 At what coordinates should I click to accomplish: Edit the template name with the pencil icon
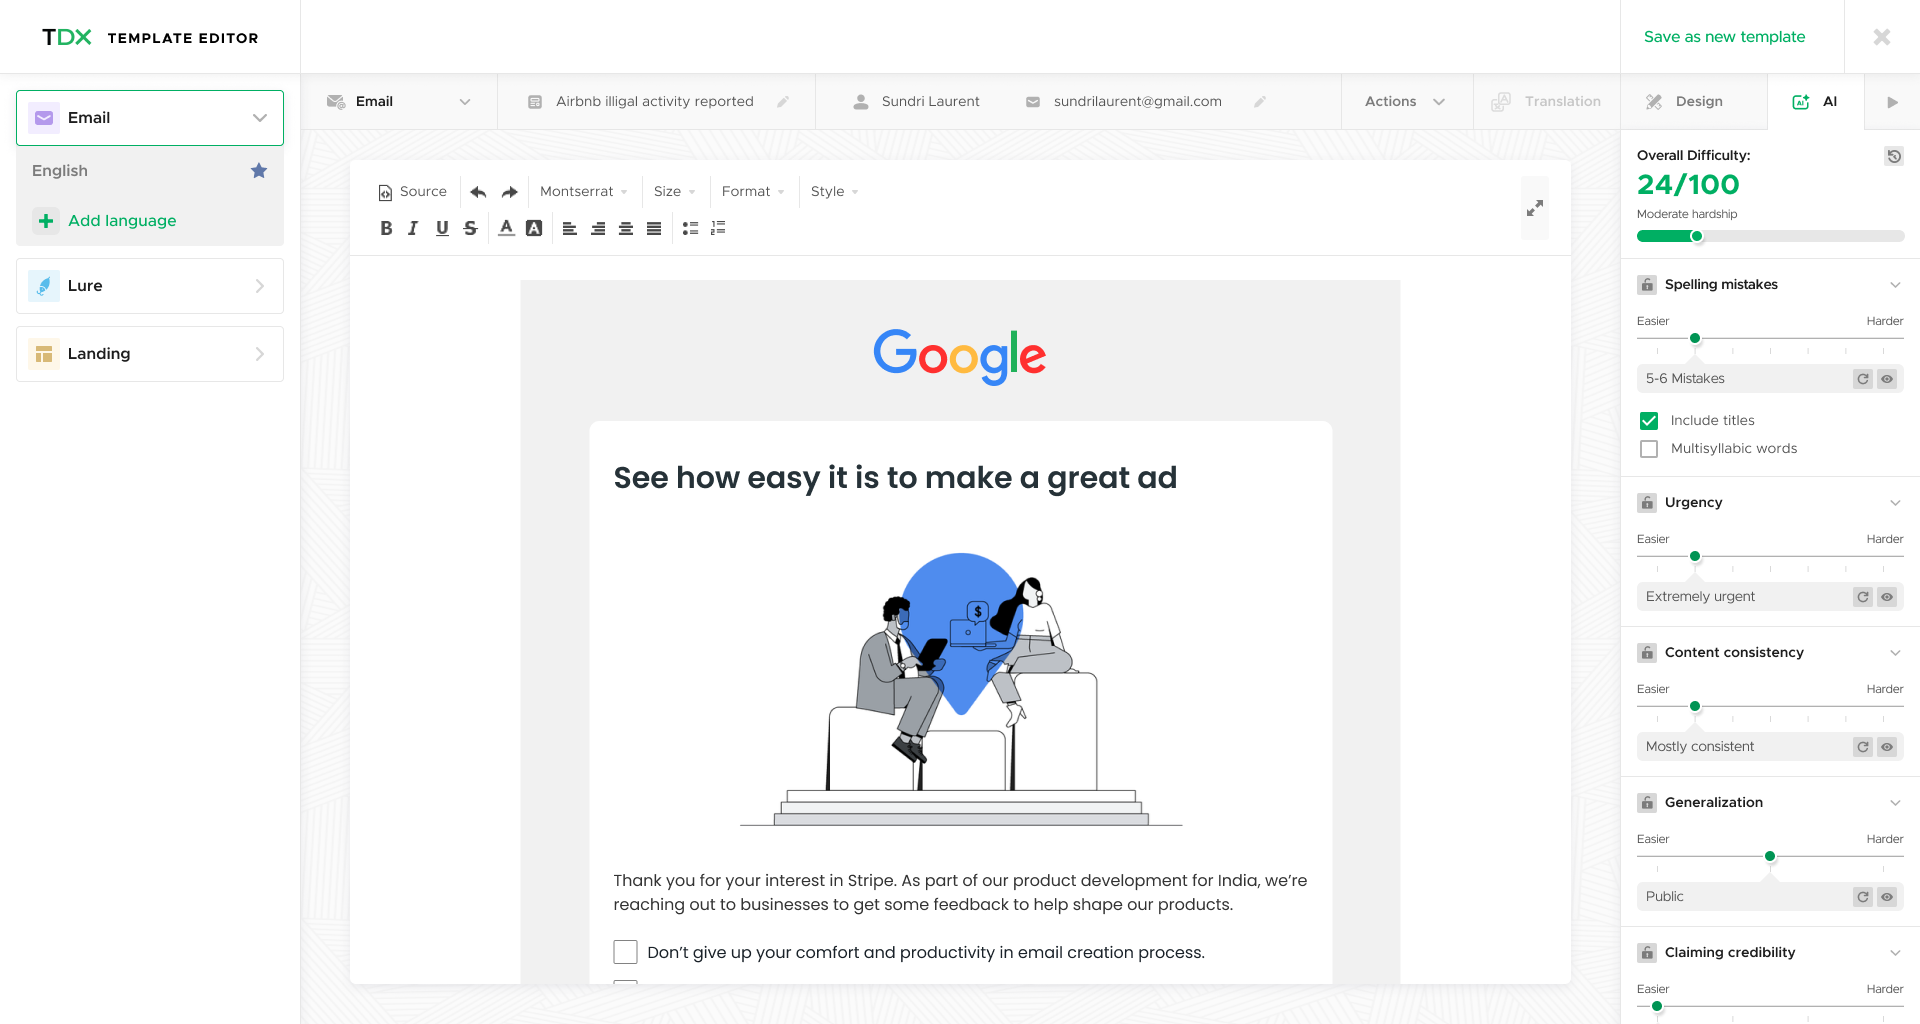click(x=783, y=102)
